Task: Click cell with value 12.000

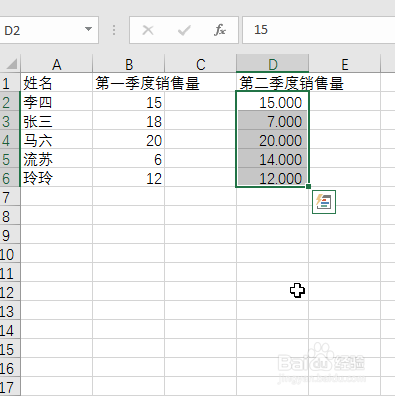Action: tap(273, 178)
